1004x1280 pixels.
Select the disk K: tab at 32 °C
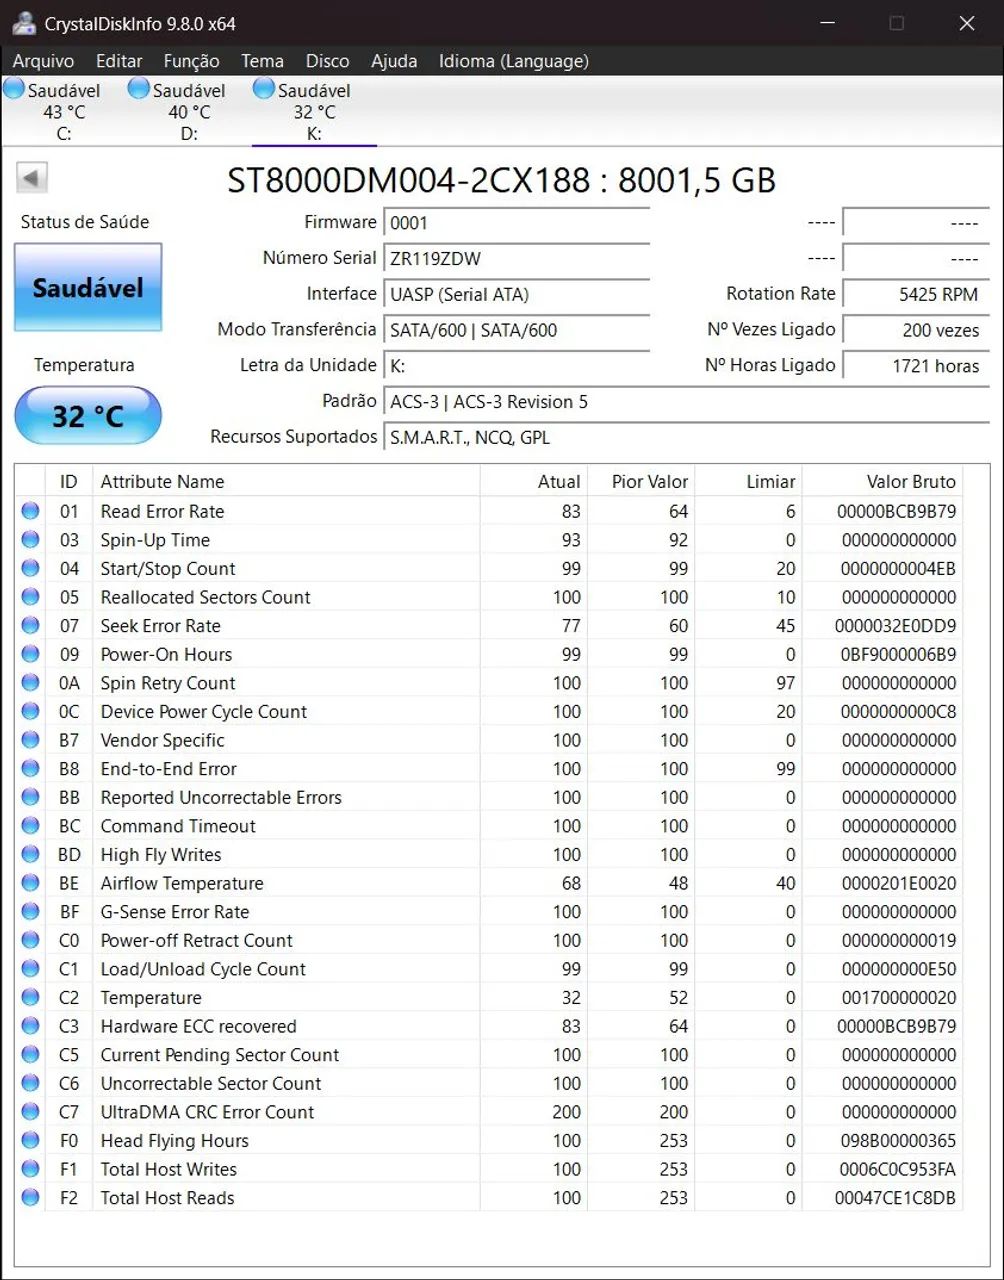(x=314, y=111)
